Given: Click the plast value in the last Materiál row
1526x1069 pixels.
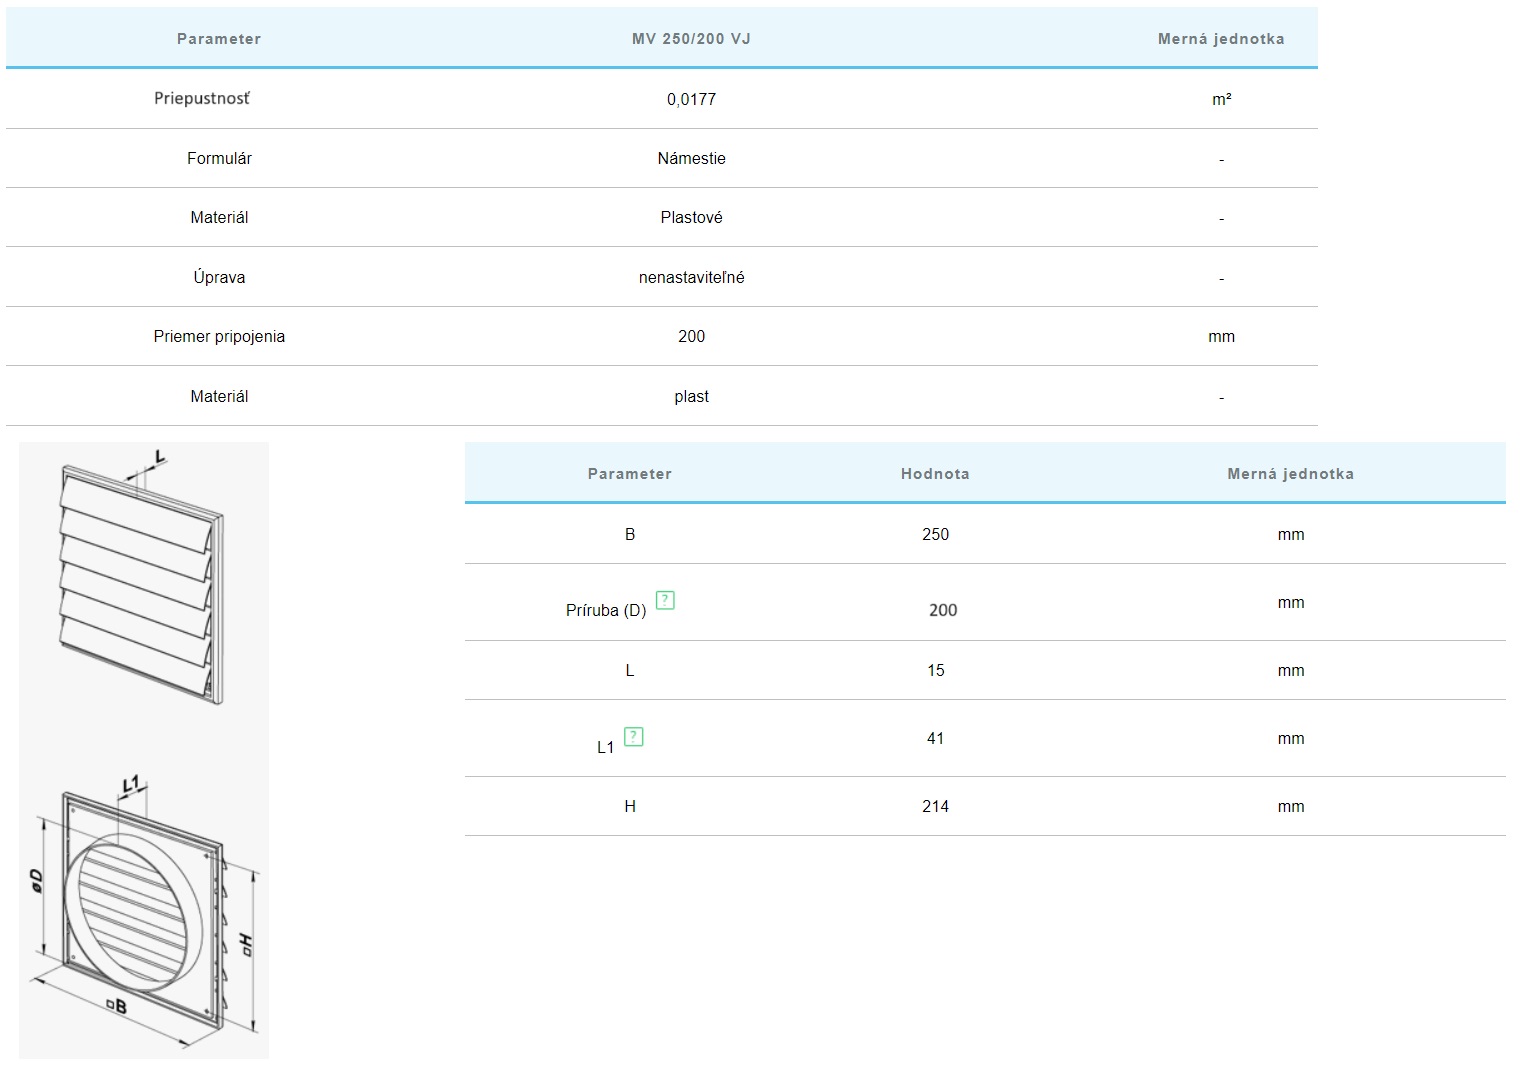Looking at the screenshot, I should 691,397.
